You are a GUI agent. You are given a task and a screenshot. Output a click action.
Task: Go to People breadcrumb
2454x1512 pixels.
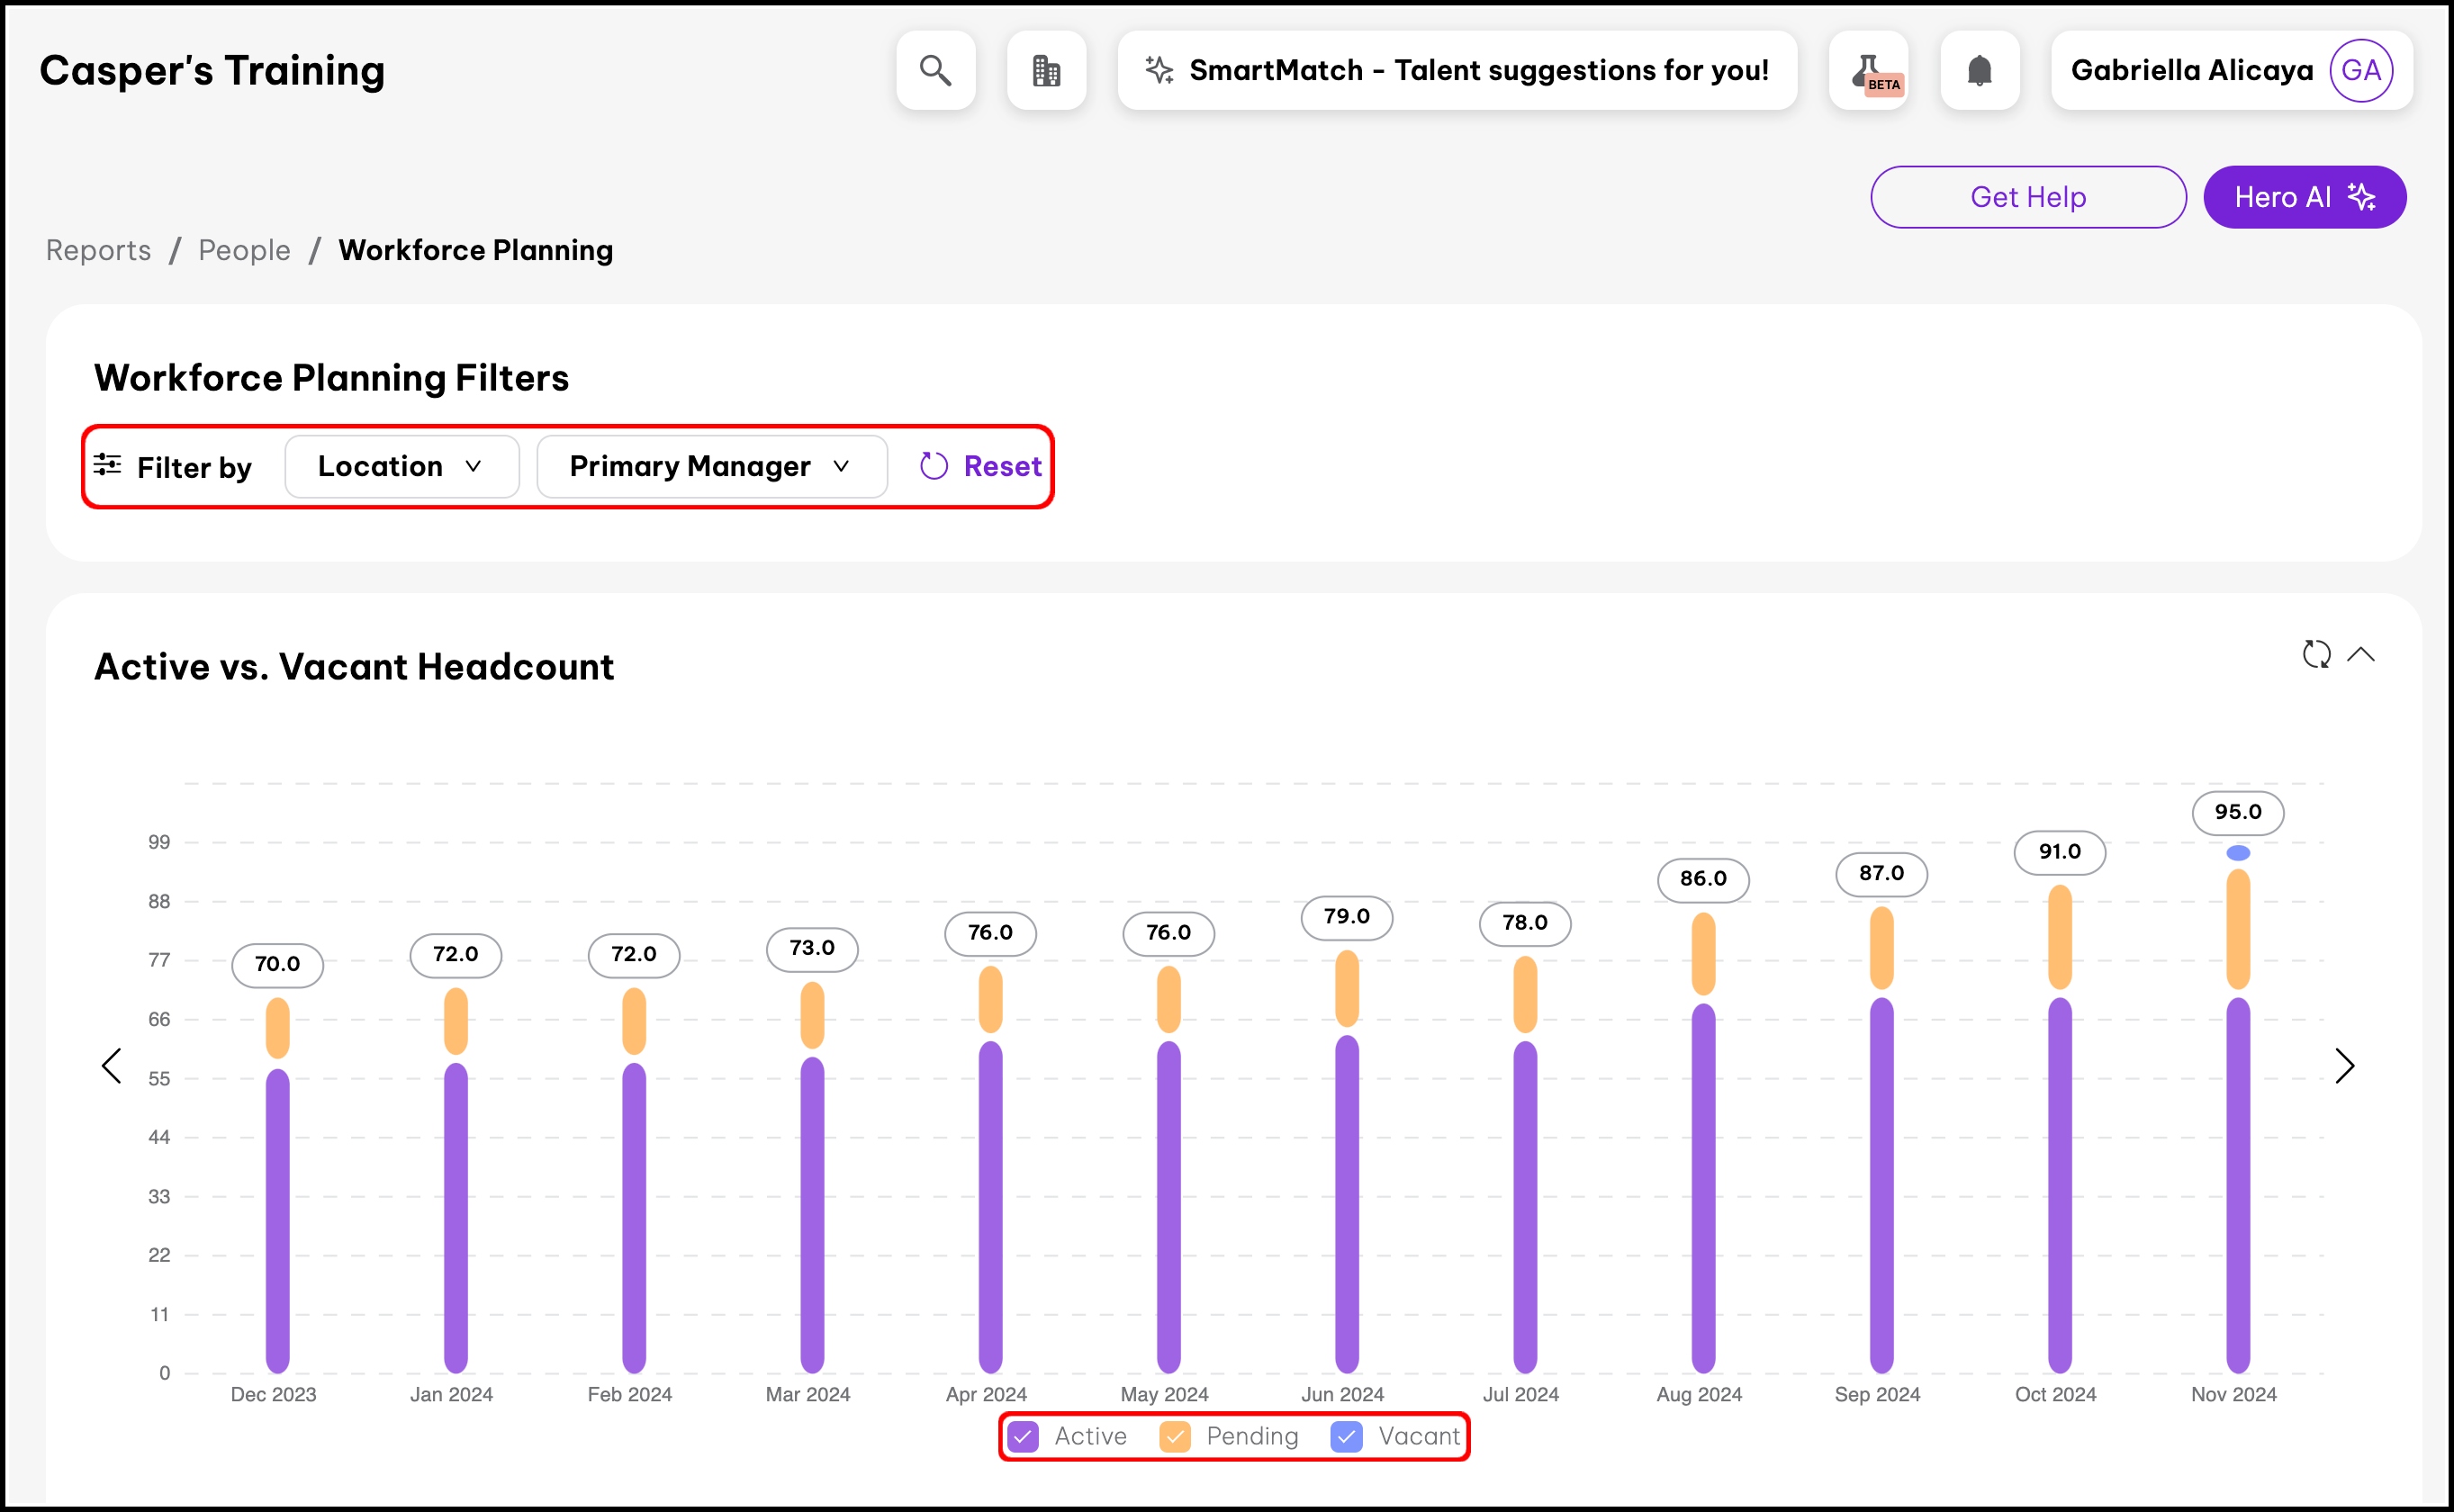click(244, 250)
